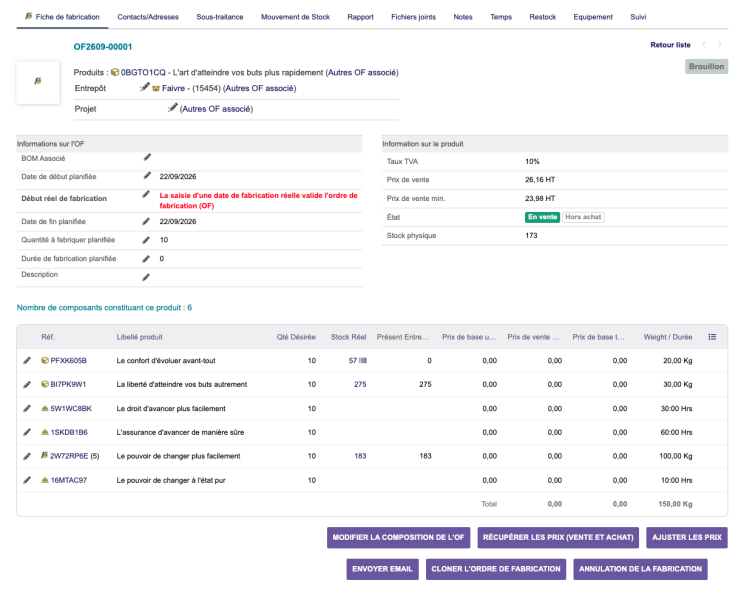Screen dimensions: 738x600
Task: Edit the Projet field pencil icon
Action: (x=173, y=108)
